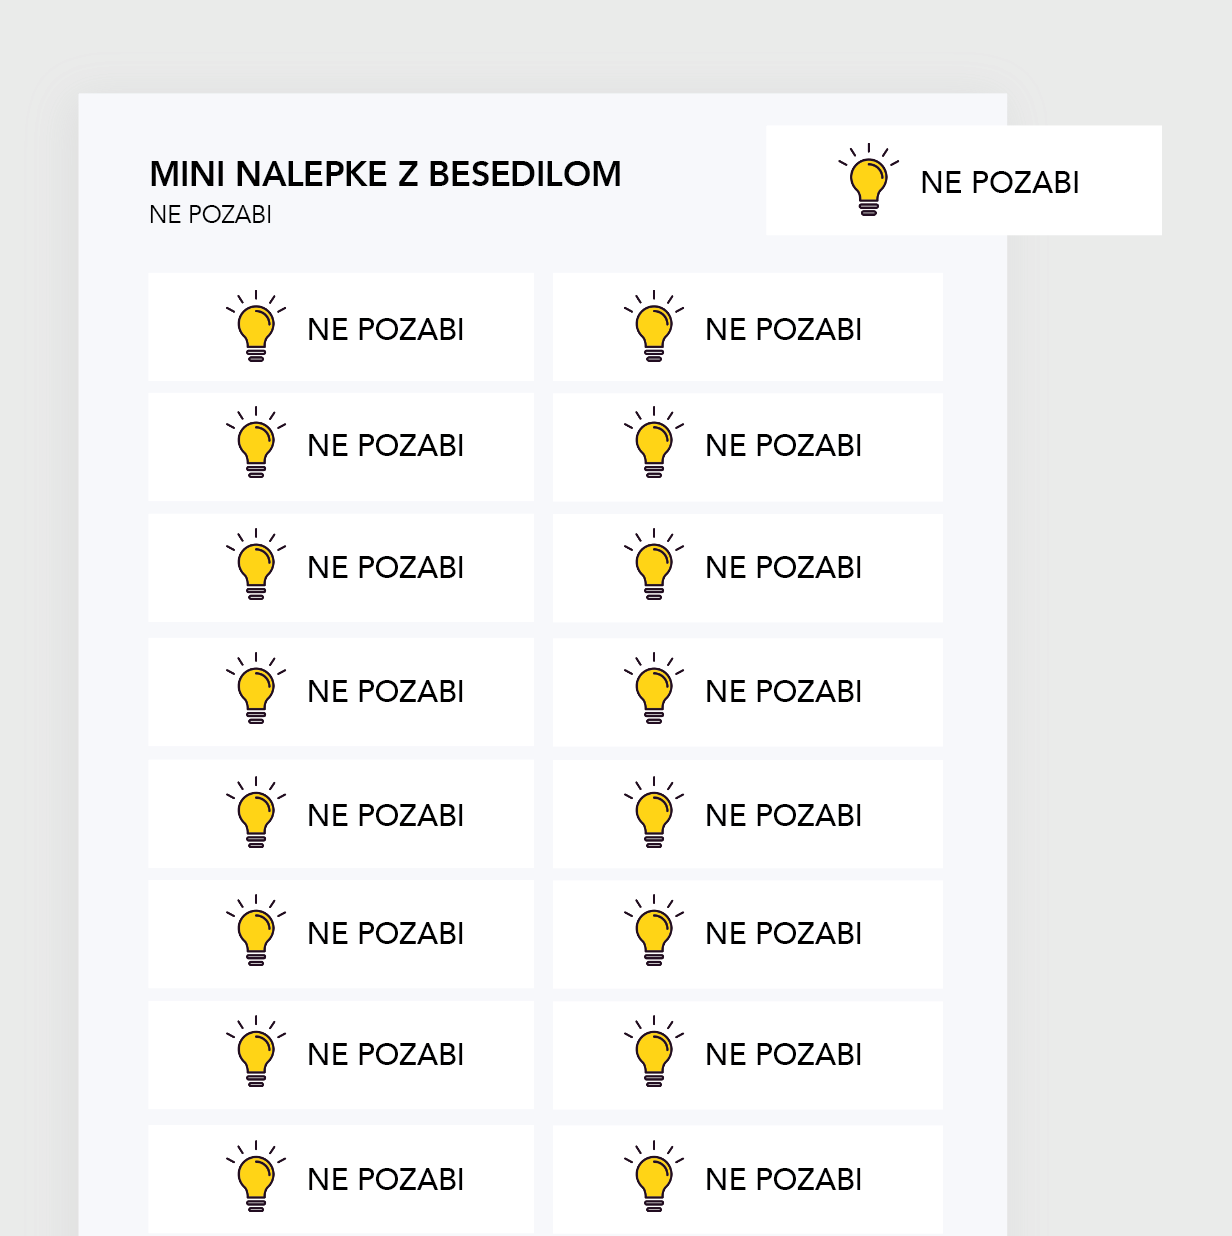1232x1236 pixels.
Task: Click the light bulb icon in fourth row, left sticker
Action: click(256, 688)
